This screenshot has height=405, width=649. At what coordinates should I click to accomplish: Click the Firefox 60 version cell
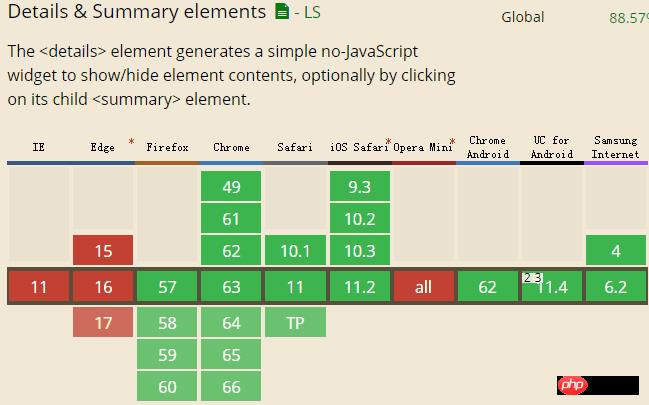[167, 386]
